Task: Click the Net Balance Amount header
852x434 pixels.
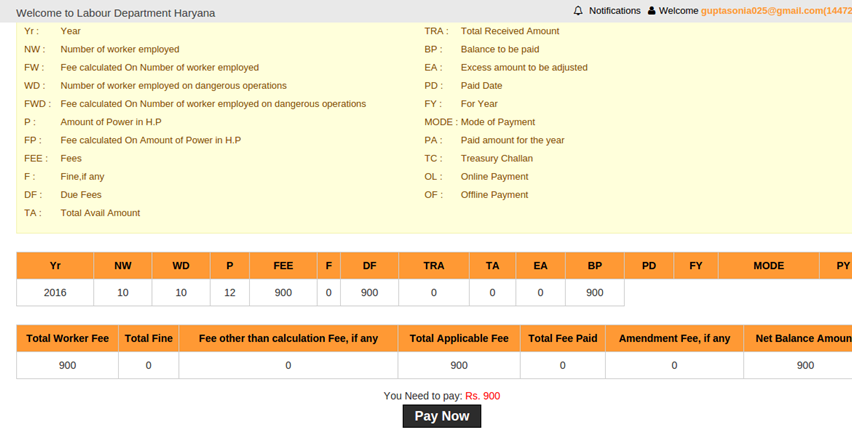Action: coord(802,339)
